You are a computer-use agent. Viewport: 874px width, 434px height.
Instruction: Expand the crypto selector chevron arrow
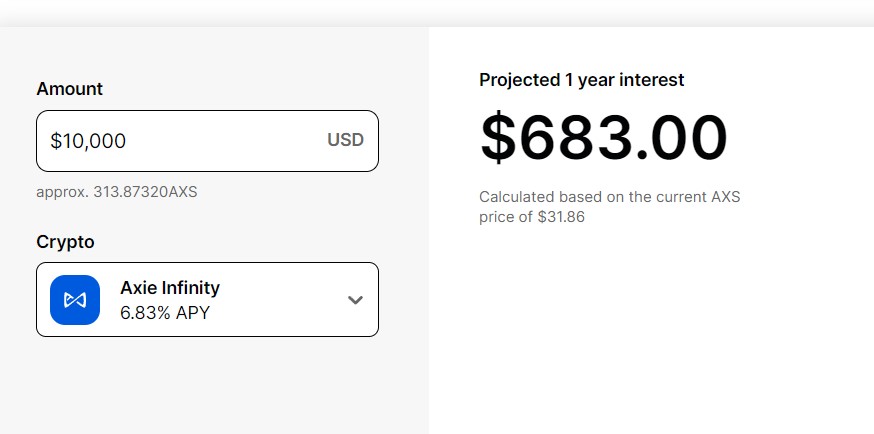pyautogui.click(x=355, y=300)
